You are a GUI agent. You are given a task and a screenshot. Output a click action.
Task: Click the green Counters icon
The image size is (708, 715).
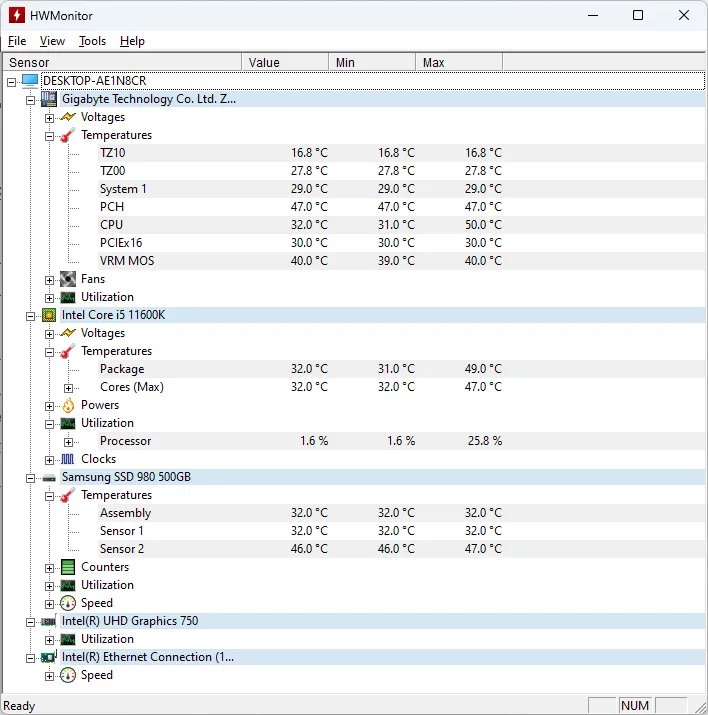tap(68, 567)
